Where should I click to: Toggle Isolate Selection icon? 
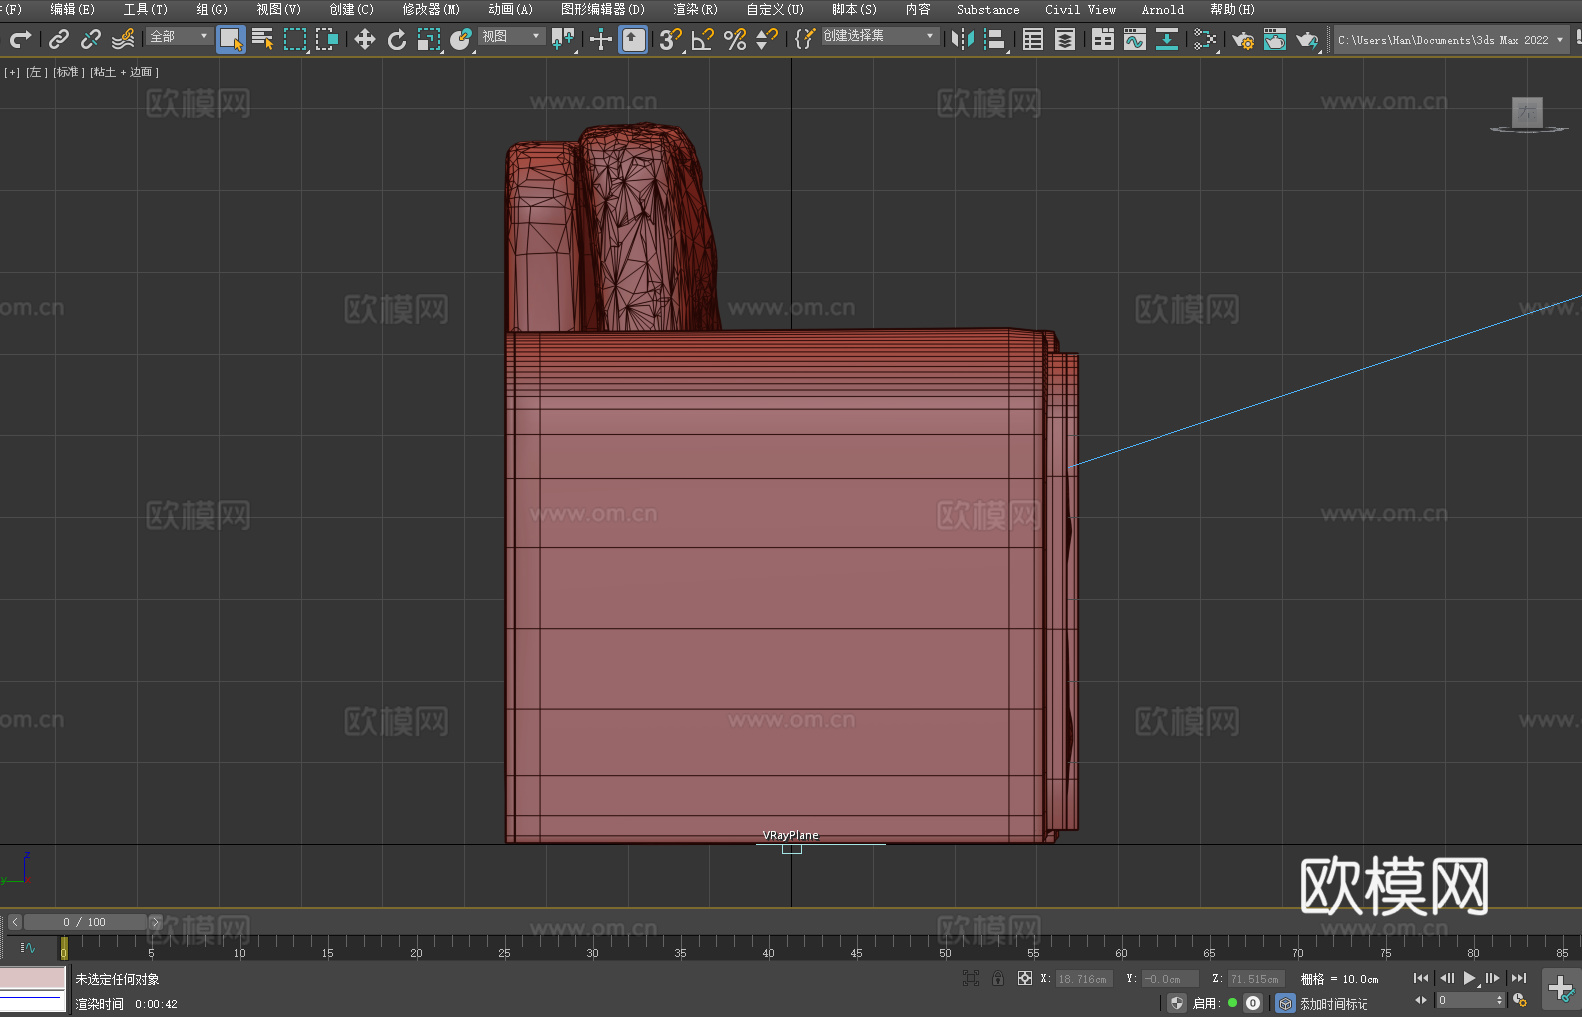[971, 978]
